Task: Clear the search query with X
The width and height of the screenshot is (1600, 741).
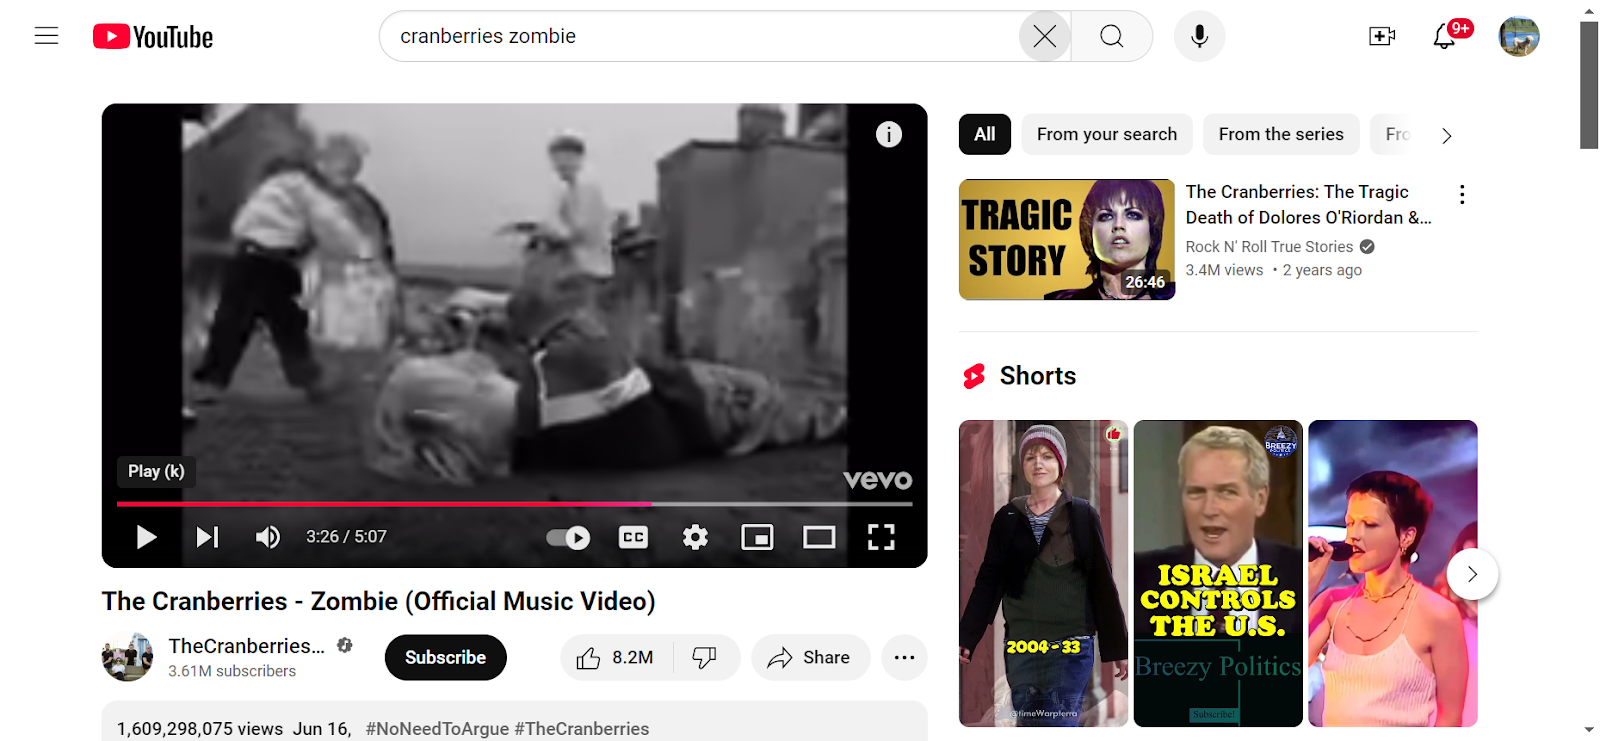Action: pos(1045,37)
